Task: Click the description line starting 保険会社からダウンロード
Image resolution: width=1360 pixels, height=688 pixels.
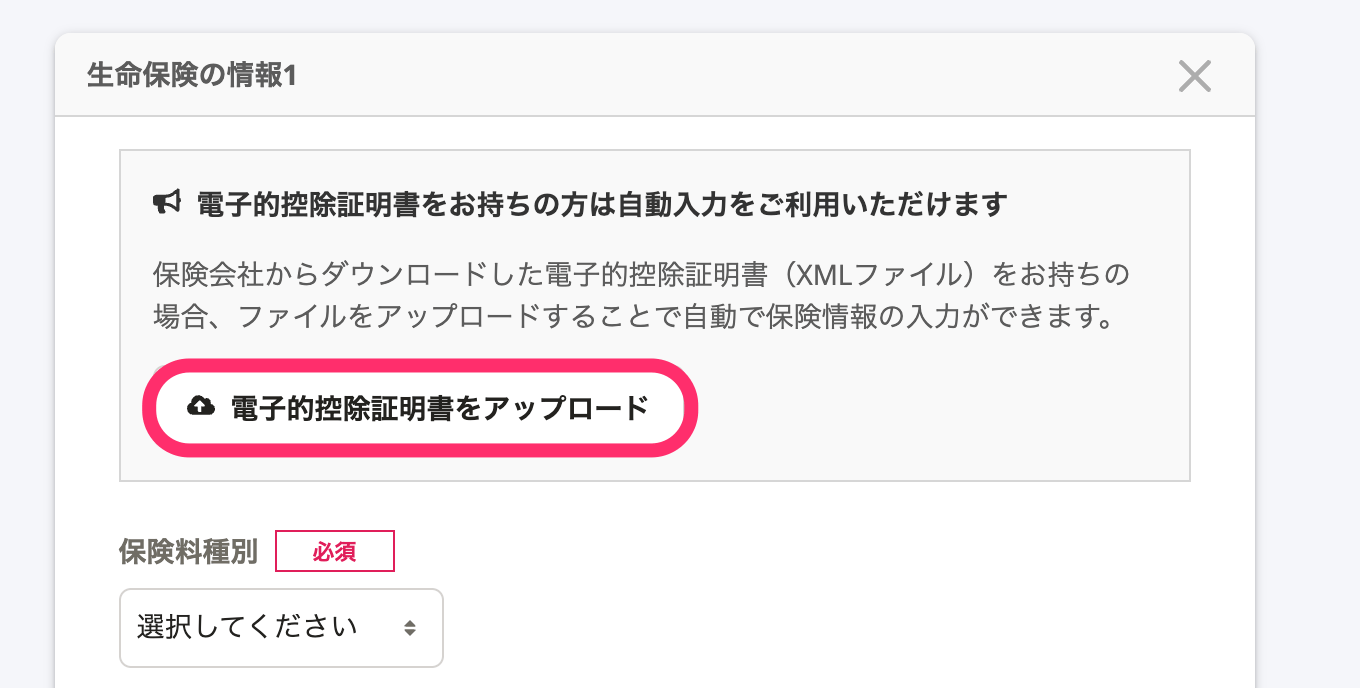Action: [x=642, y=274]
